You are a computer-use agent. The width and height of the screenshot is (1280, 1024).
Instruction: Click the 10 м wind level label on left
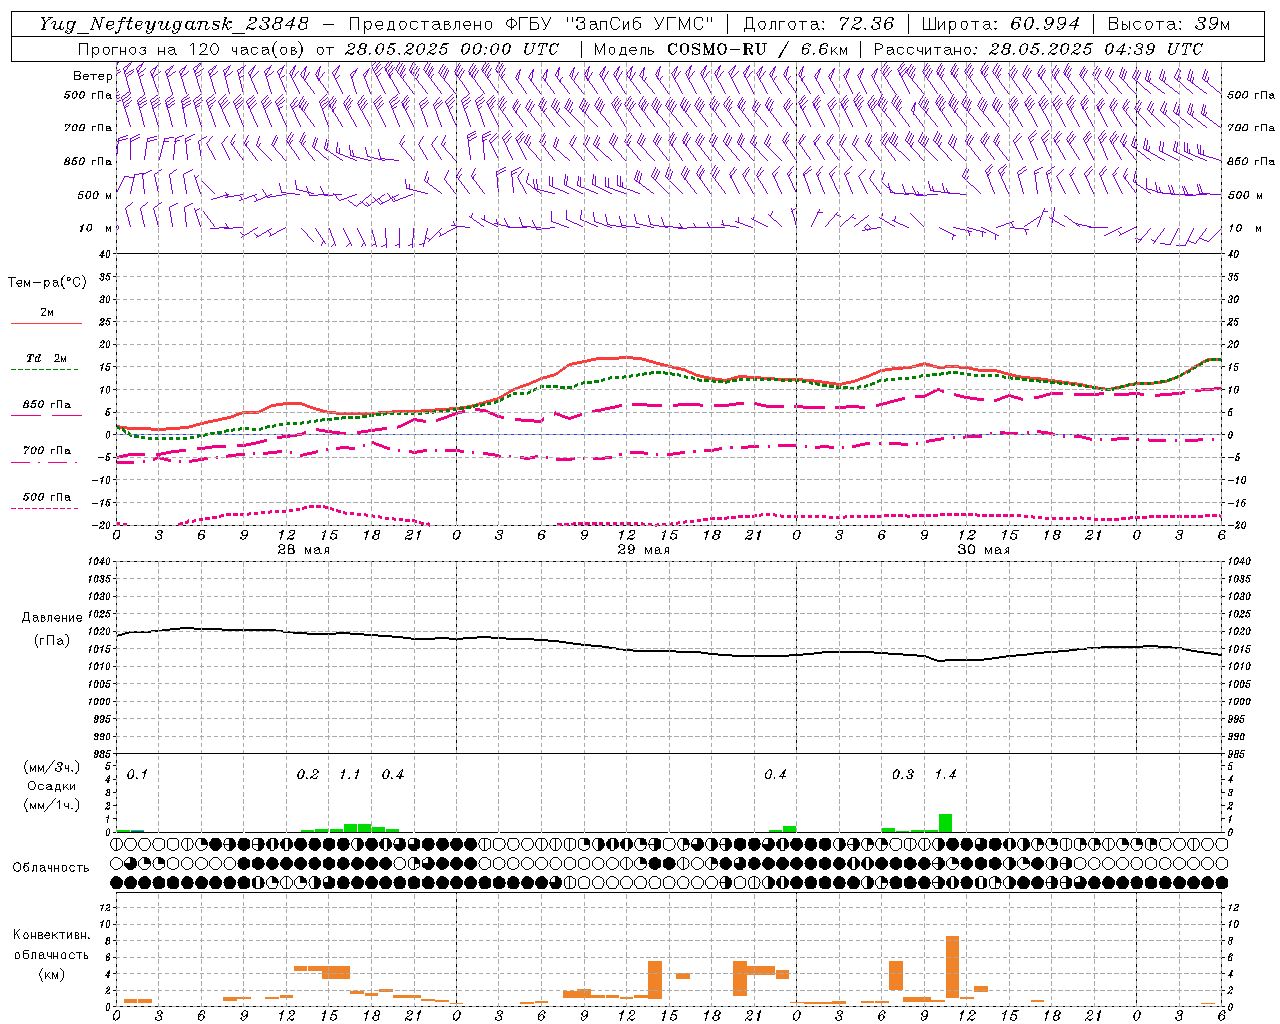pyautogui.click(x=95, y=228)
